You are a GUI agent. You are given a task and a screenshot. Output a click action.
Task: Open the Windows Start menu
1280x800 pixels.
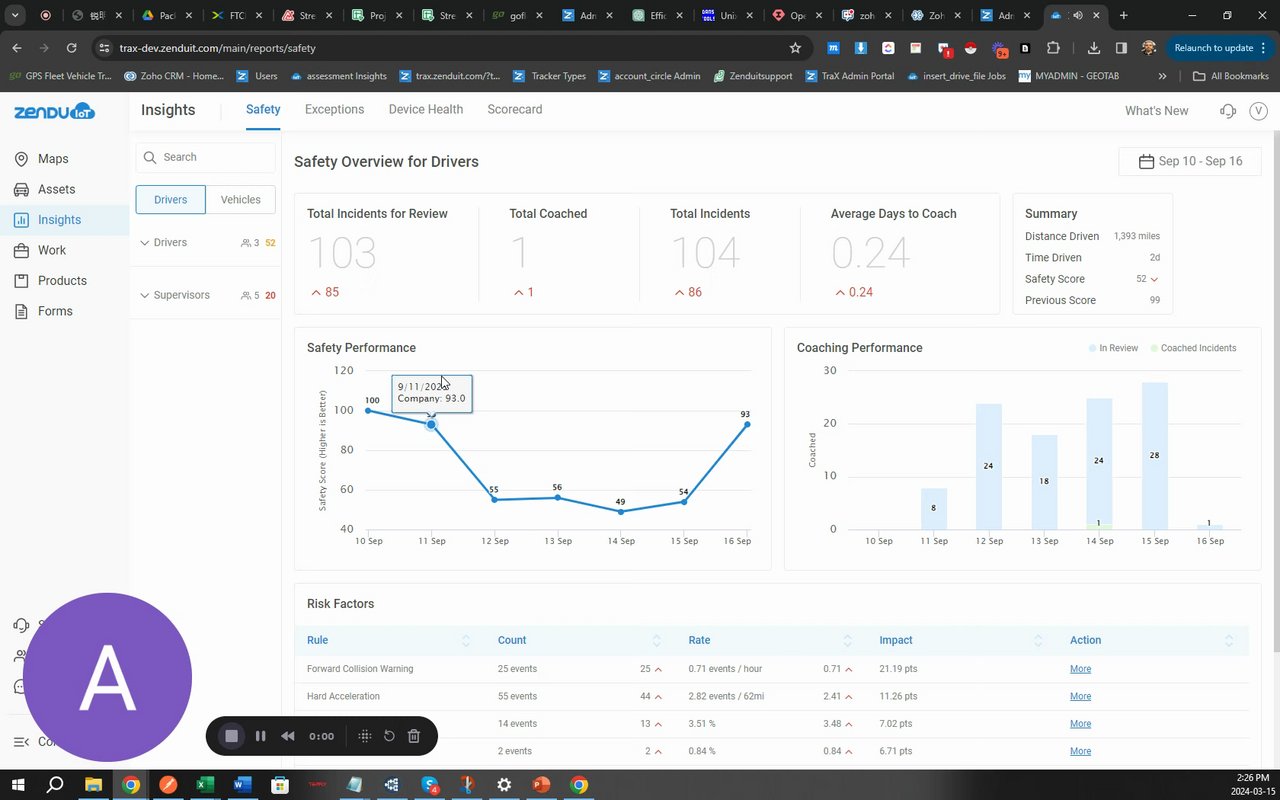[19, 785]
